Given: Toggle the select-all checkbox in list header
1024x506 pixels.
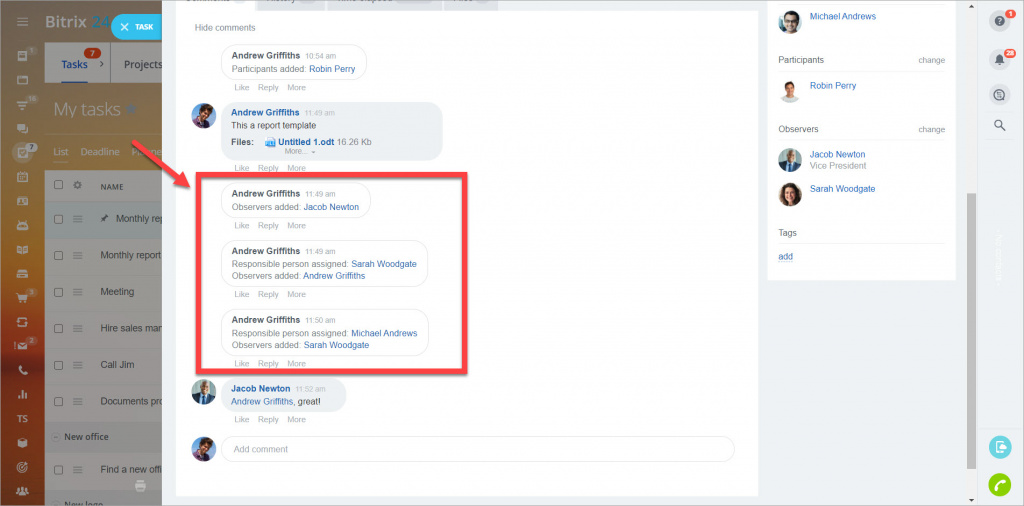Looking at the screenshot, I should coord(58,185).
